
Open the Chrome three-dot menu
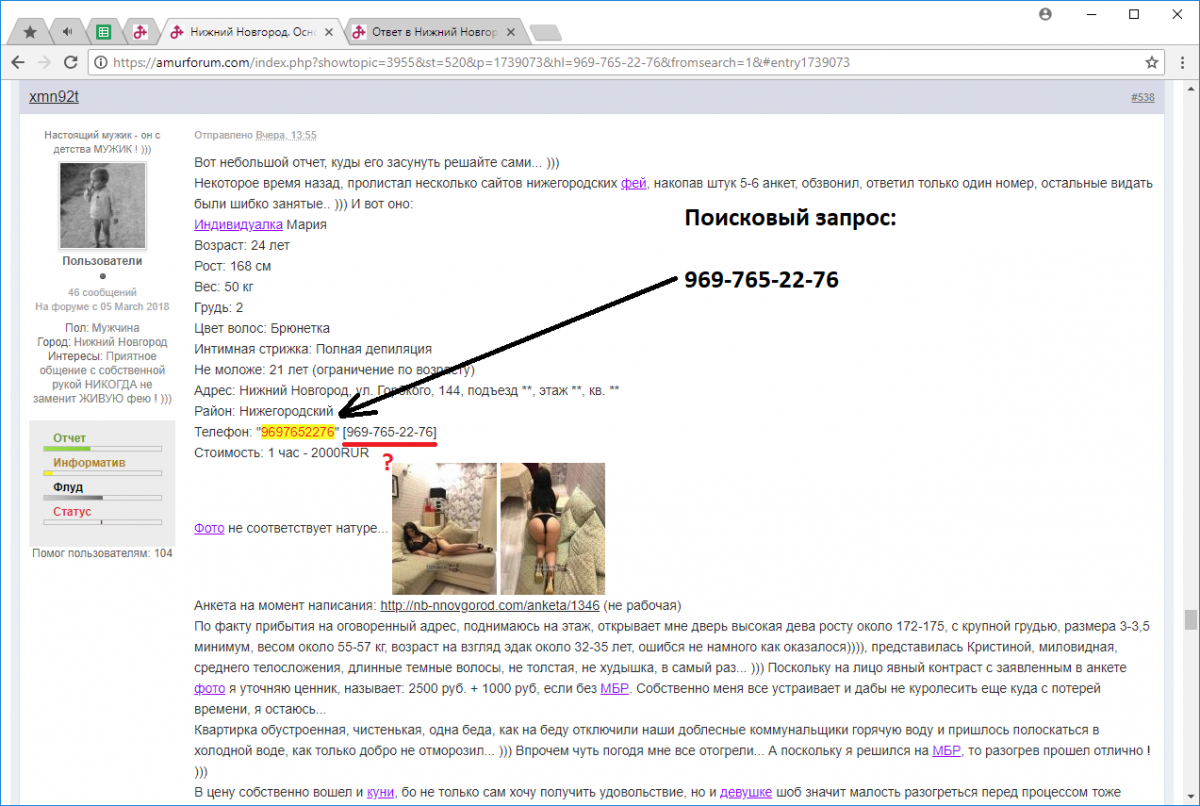[1179, 62]
